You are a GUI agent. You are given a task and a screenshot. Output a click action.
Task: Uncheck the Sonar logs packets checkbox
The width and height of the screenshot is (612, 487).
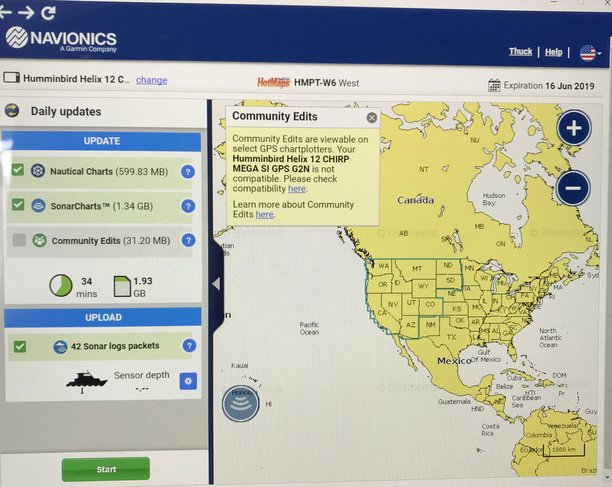pyautogui.click(x=20, y=346)
